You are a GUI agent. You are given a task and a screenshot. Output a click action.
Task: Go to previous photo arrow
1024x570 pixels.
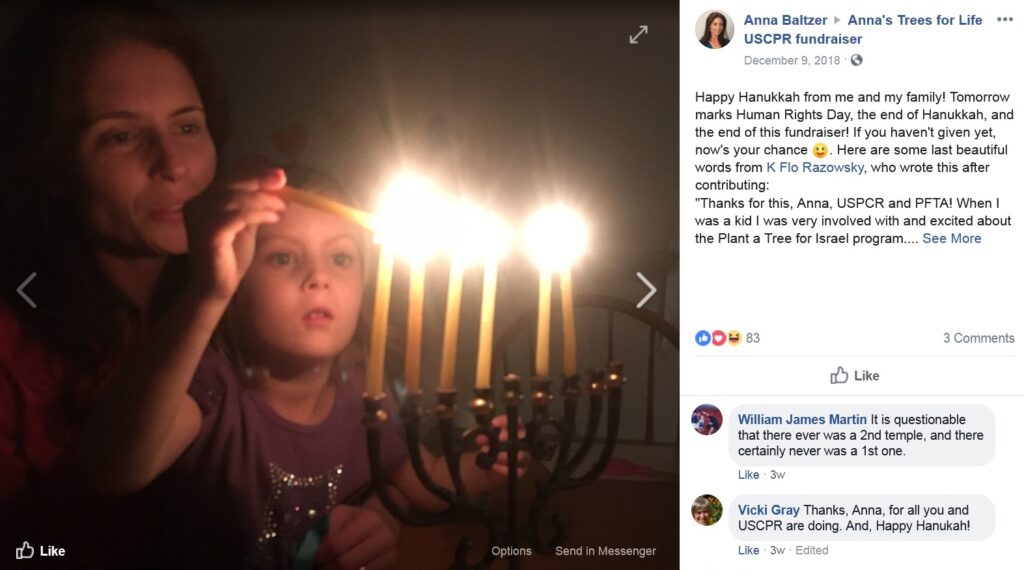tap(27, 290)
